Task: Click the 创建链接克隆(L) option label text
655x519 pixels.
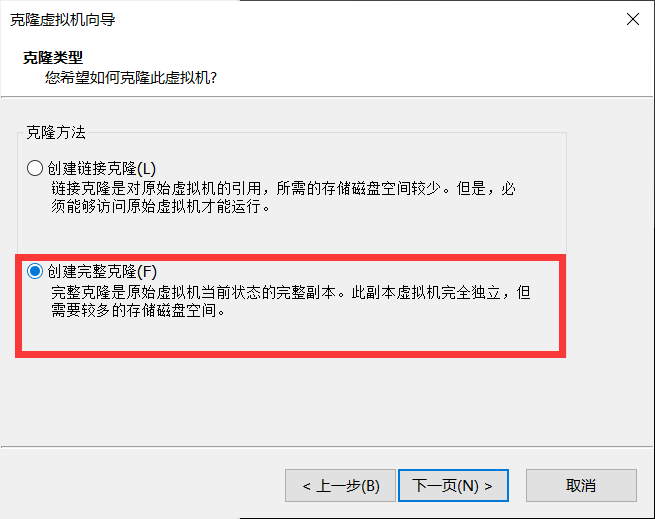Action: pyautogui.click(x=102, y=168)
